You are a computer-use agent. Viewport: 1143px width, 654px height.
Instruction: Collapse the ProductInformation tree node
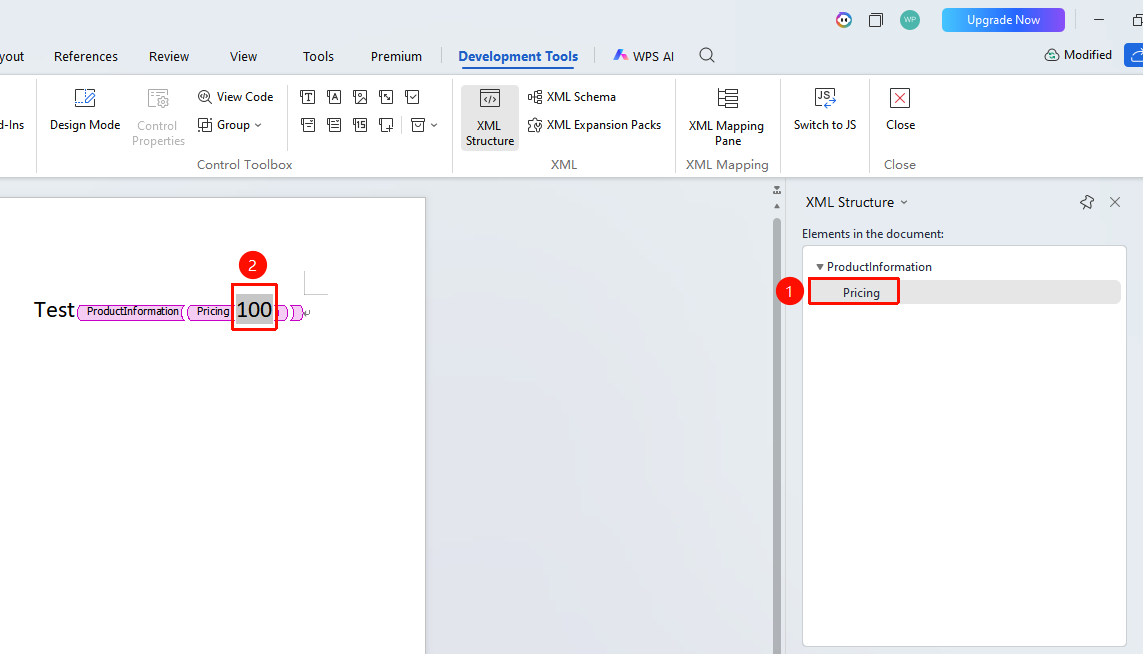point(819,267)
